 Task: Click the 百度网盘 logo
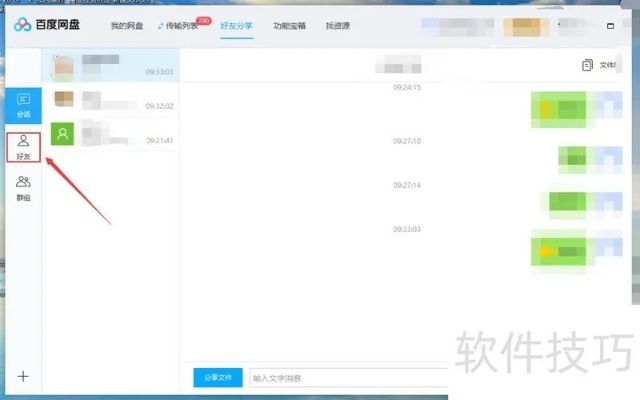(x=48, y=25)
